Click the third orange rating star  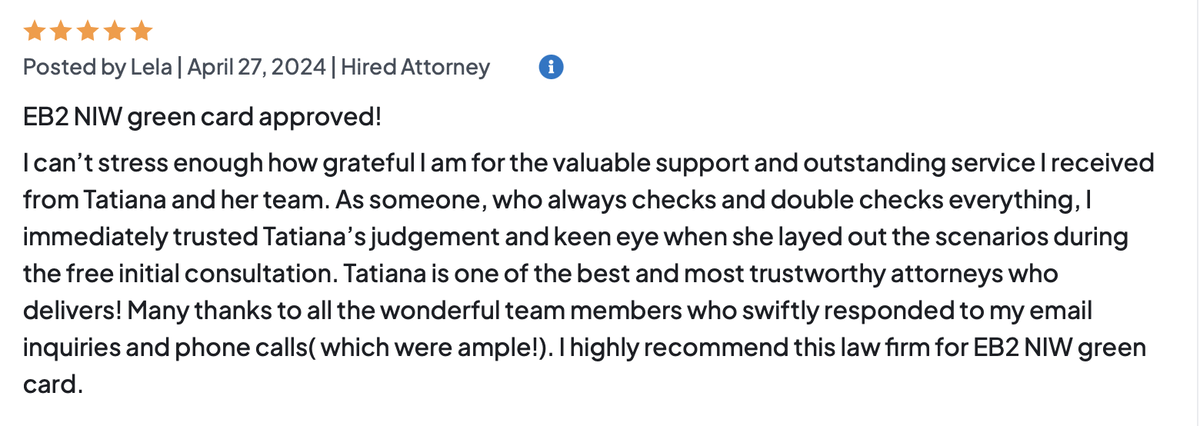click(88, 31)
